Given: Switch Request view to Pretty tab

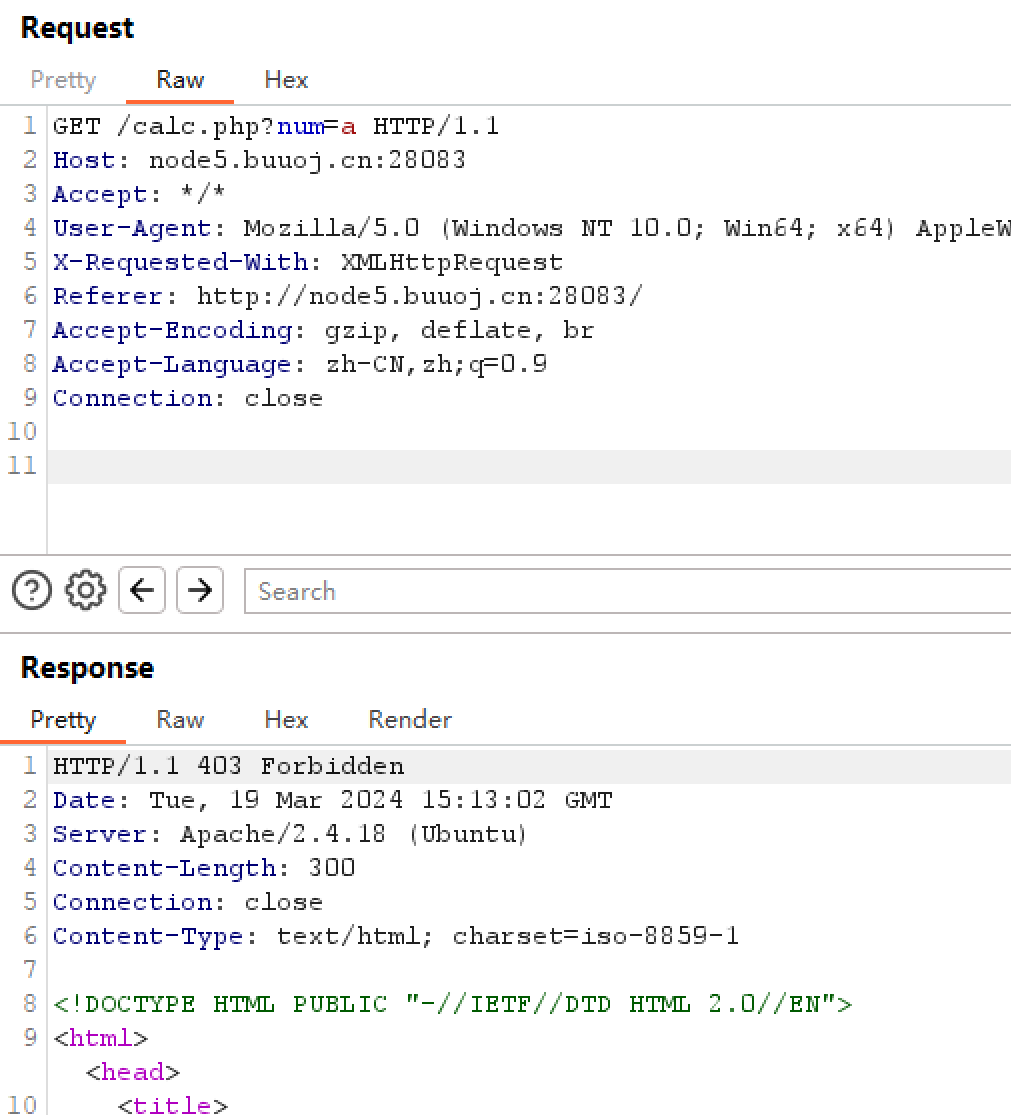Looking at the screenshot, I should click(63, 80).
